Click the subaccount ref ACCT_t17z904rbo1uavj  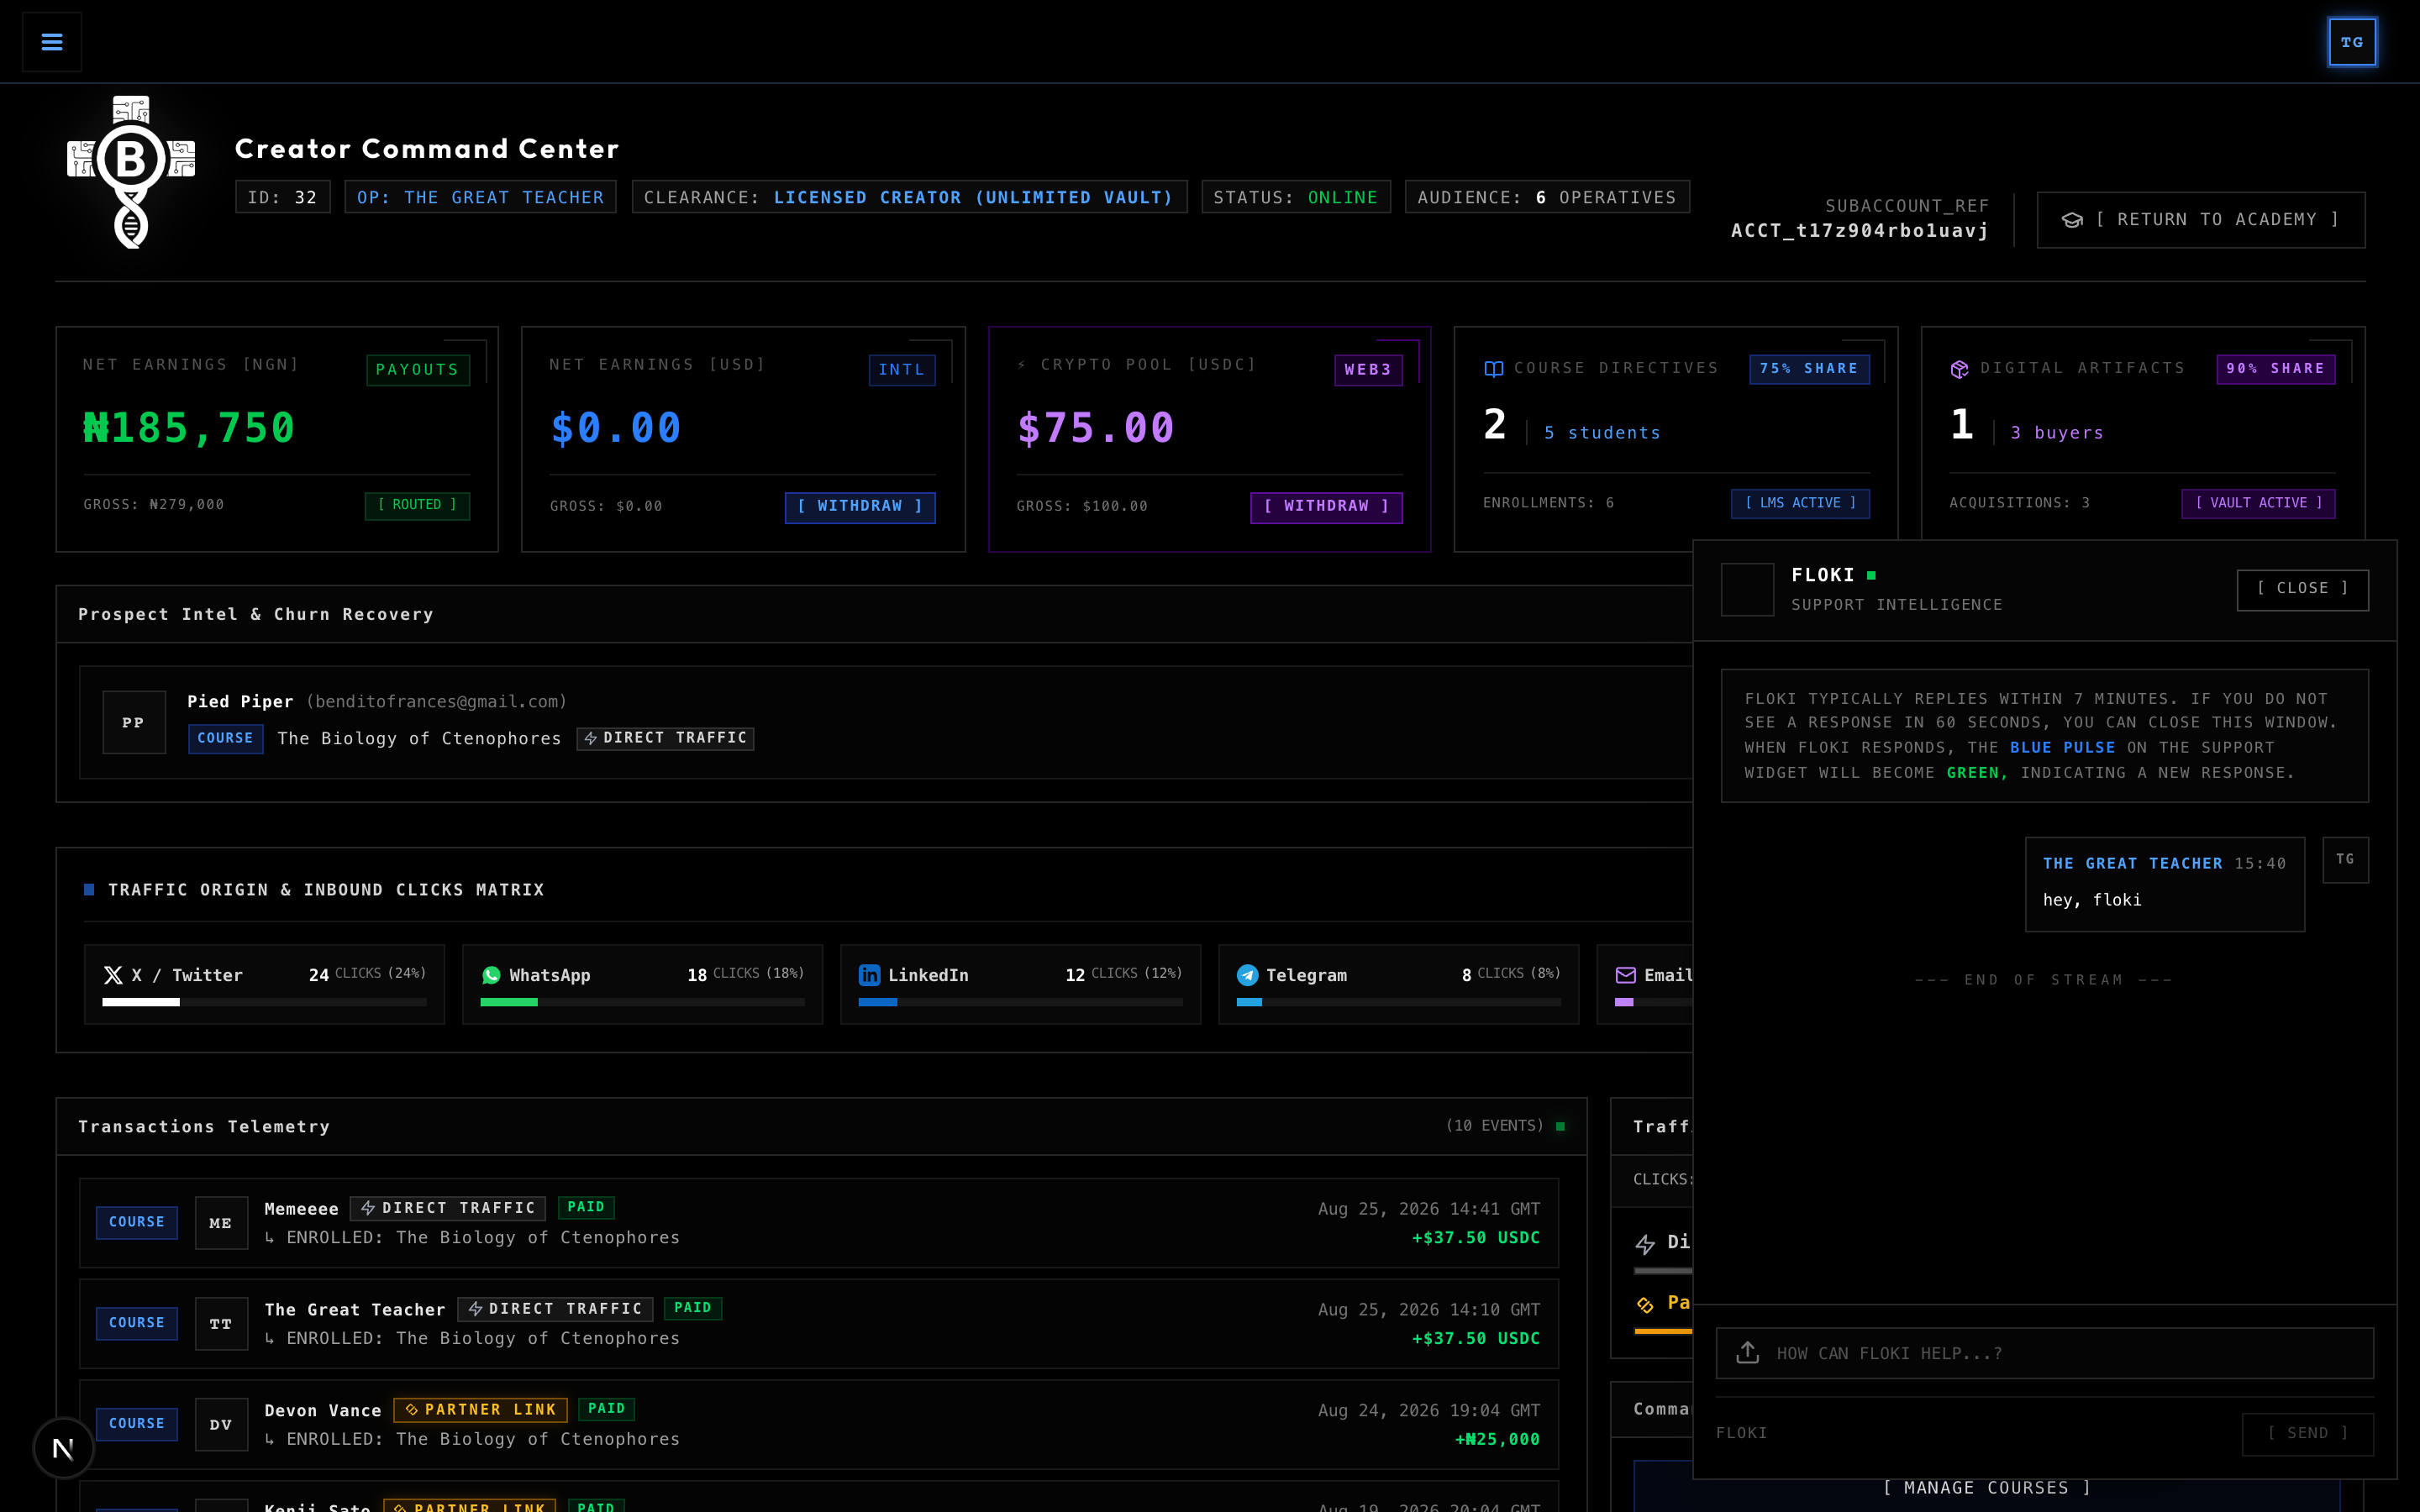tap(1859, 231)
